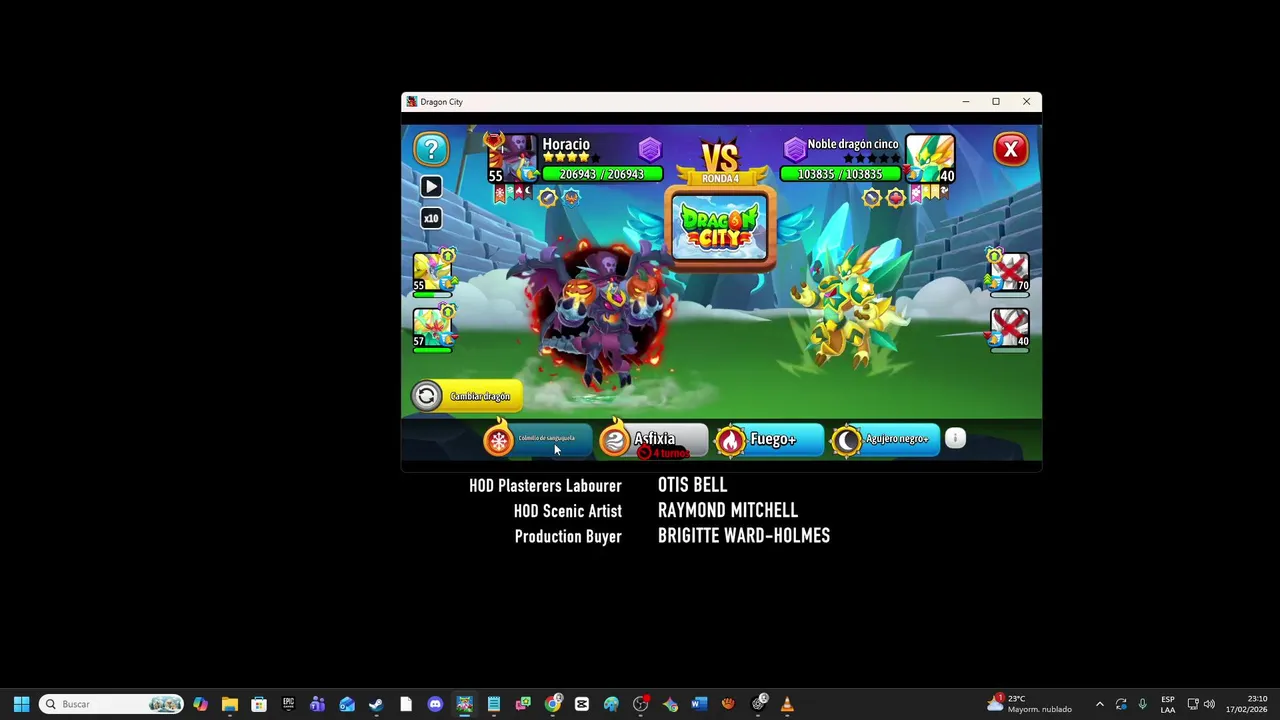Click defeated enemy reserve dragon level 40

[x=1009, y=330]
